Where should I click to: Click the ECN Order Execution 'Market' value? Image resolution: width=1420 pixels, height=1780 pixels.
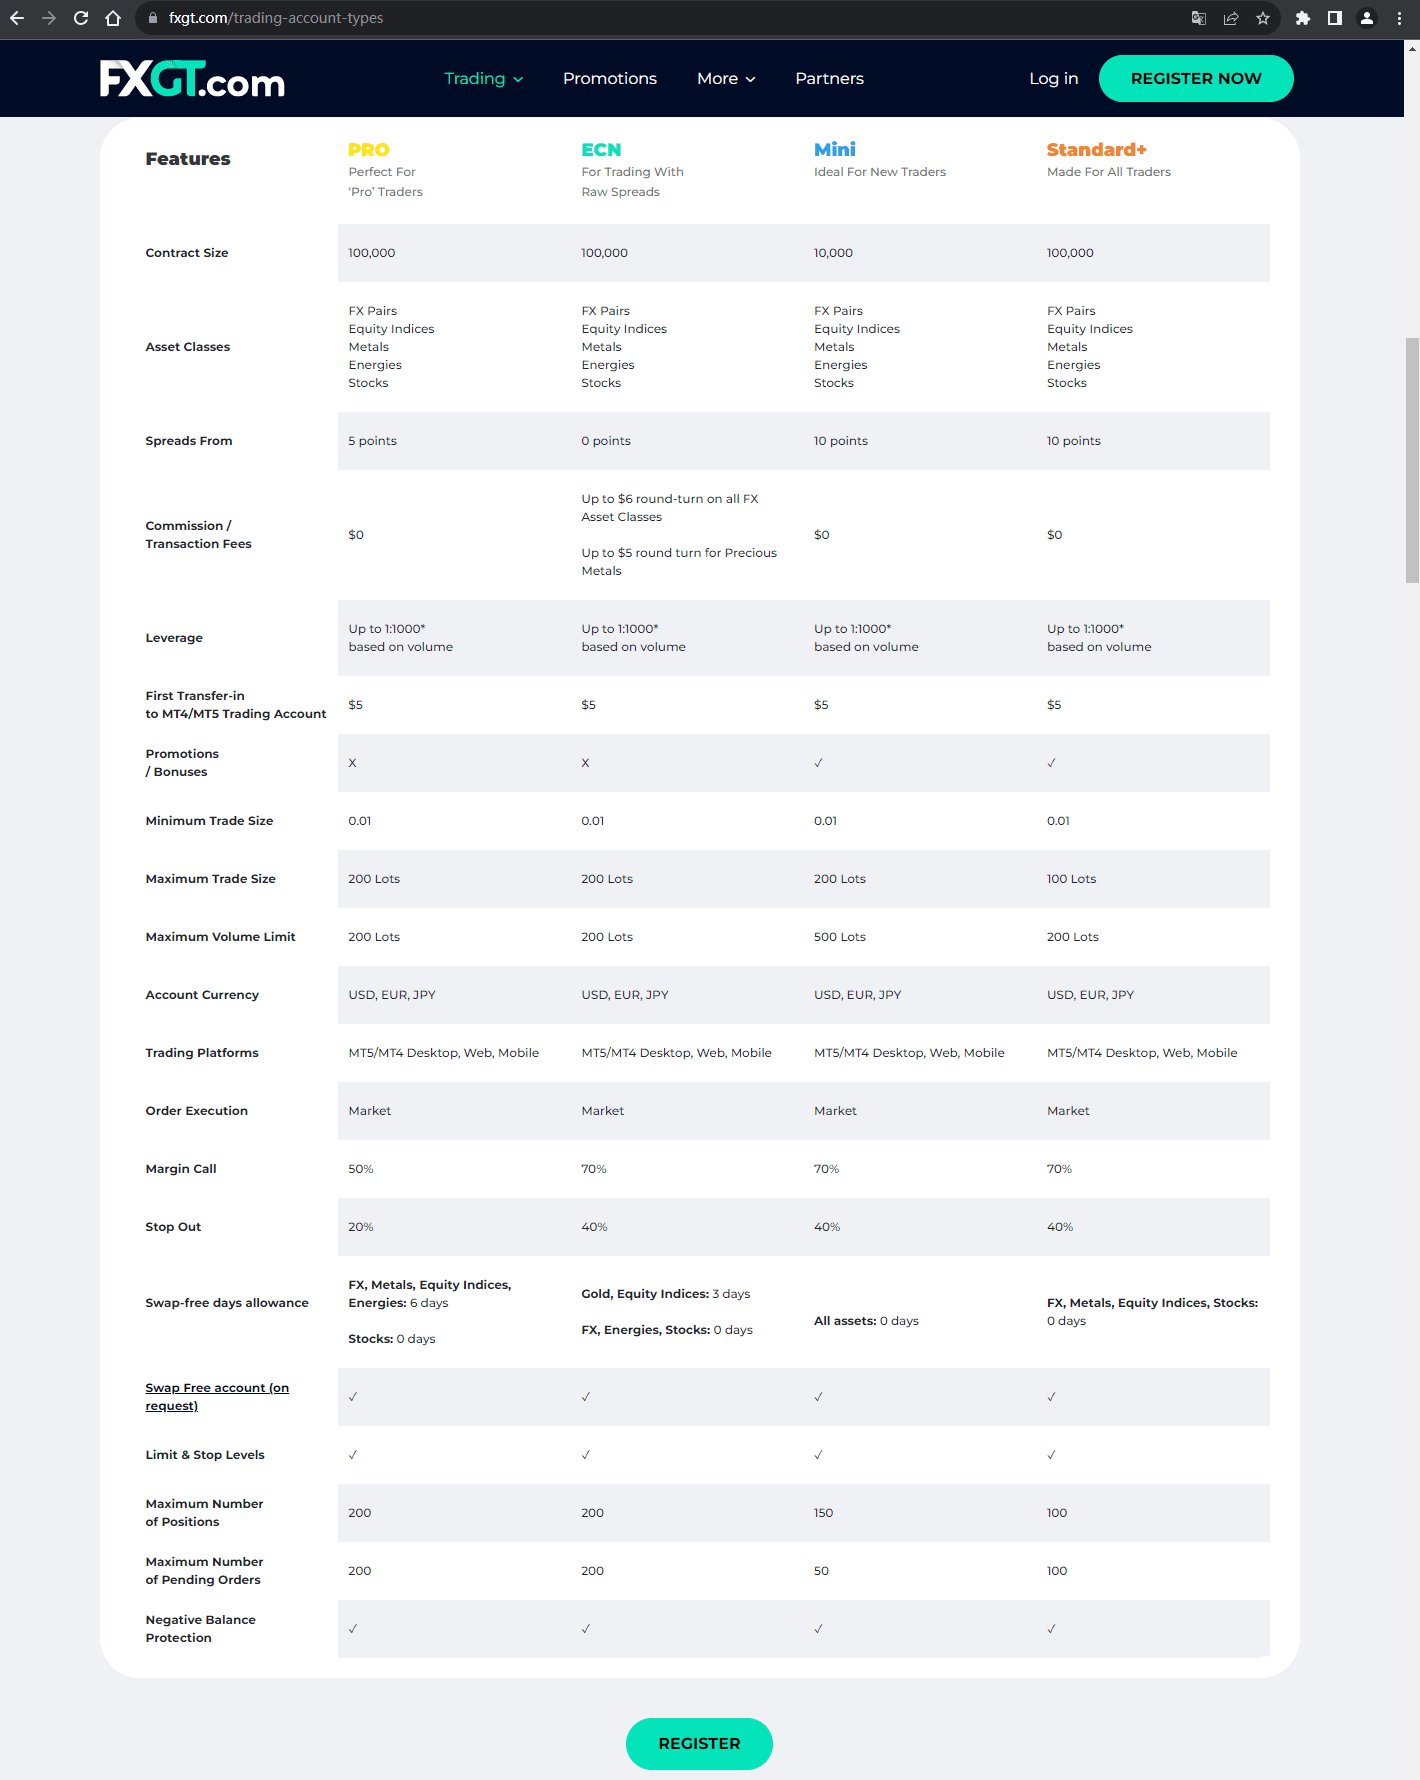pos(603,1111)
